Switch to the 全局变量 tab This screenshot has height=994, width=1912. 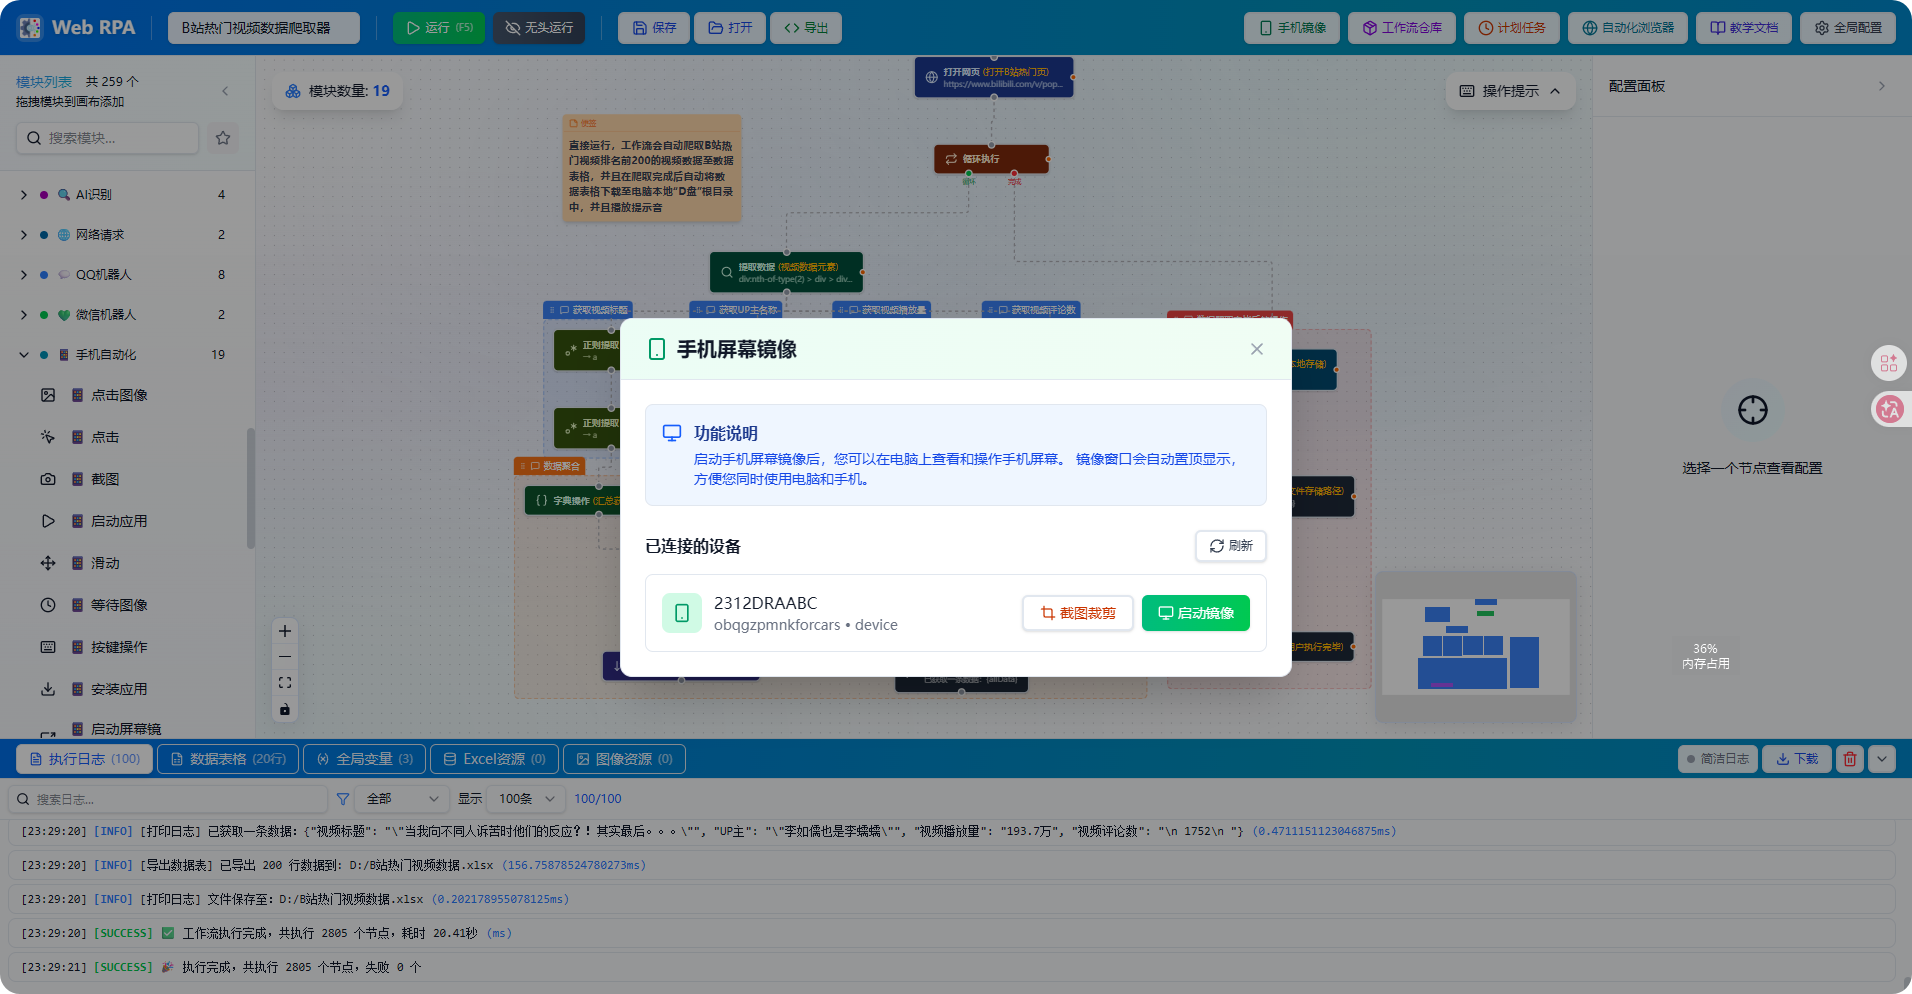tap(364, 759)
